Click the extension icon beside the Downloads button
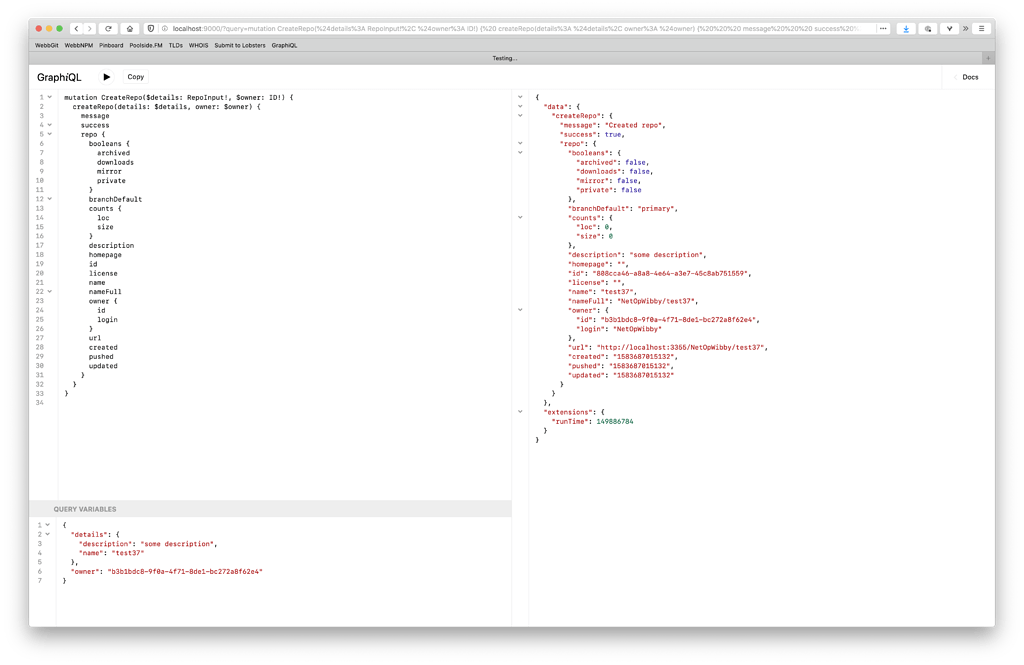This screenshot has height=665, width=1024. tap(928, 28)
